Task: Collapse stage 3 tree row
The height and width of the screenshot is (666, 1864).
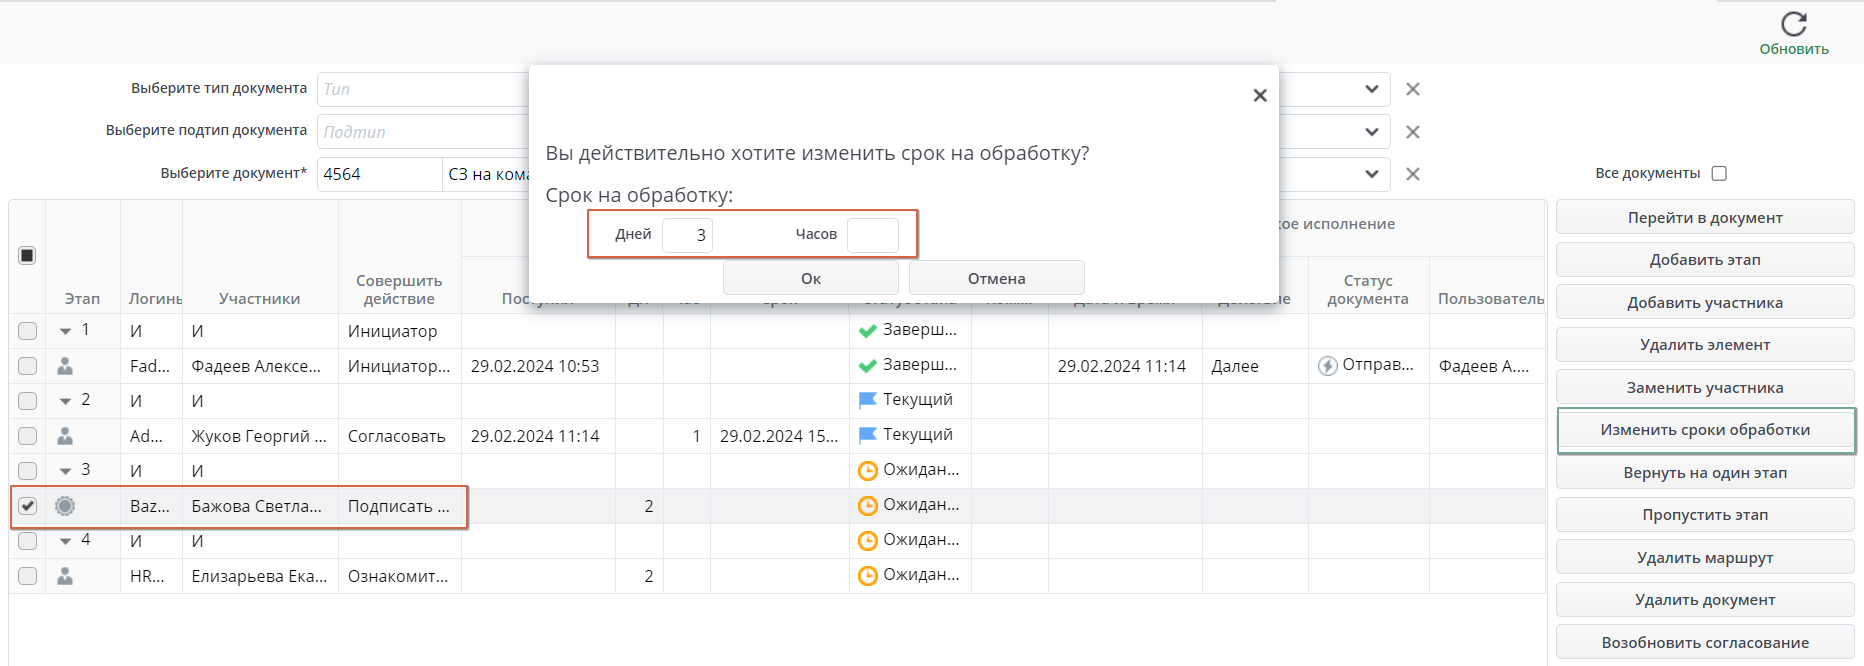Action: pyautogui.click(x=65, y=471)
